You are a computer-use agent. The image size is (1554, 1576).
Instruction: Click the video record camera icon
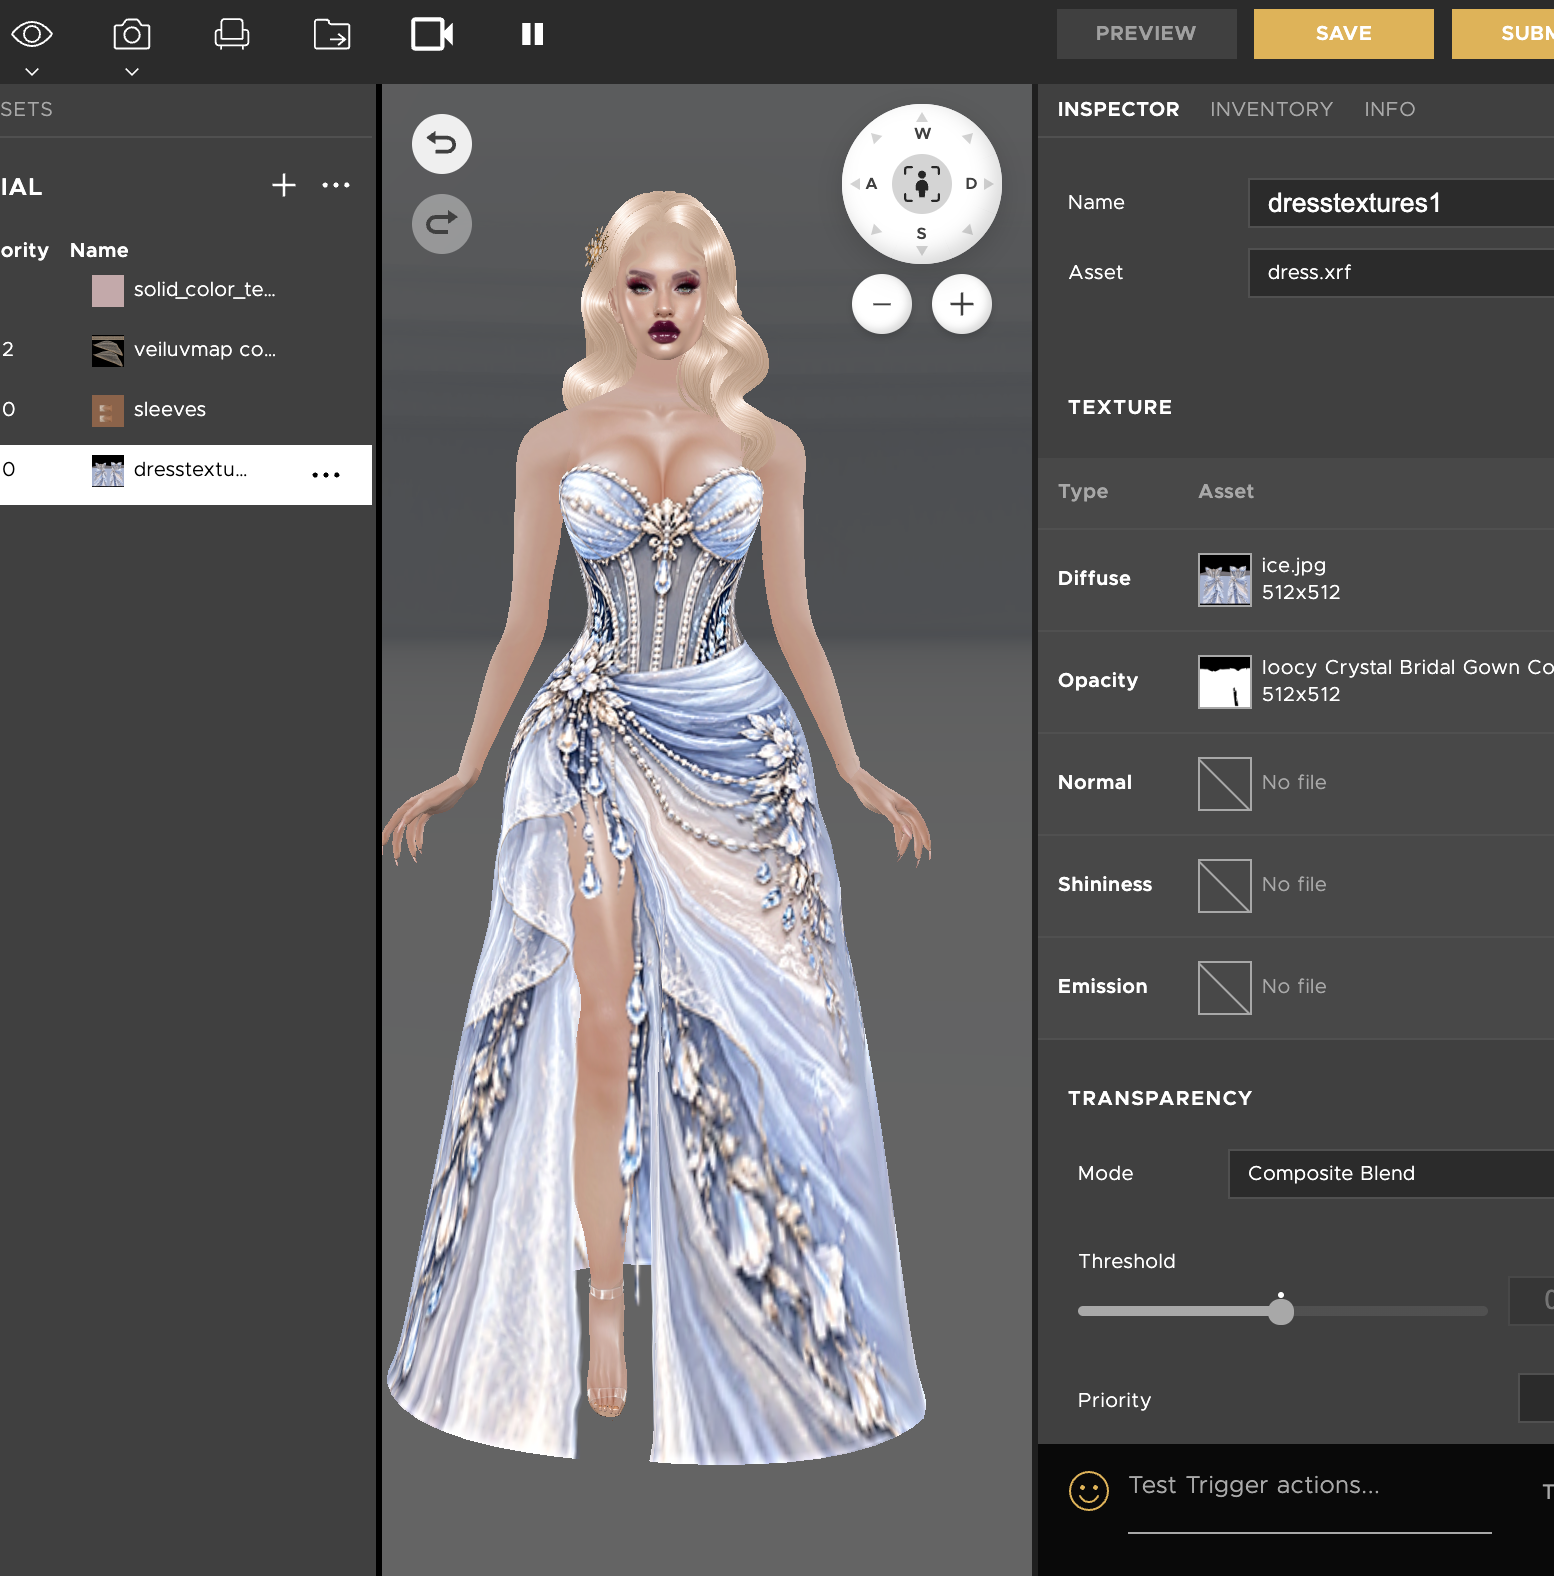[x=432, y=34]
